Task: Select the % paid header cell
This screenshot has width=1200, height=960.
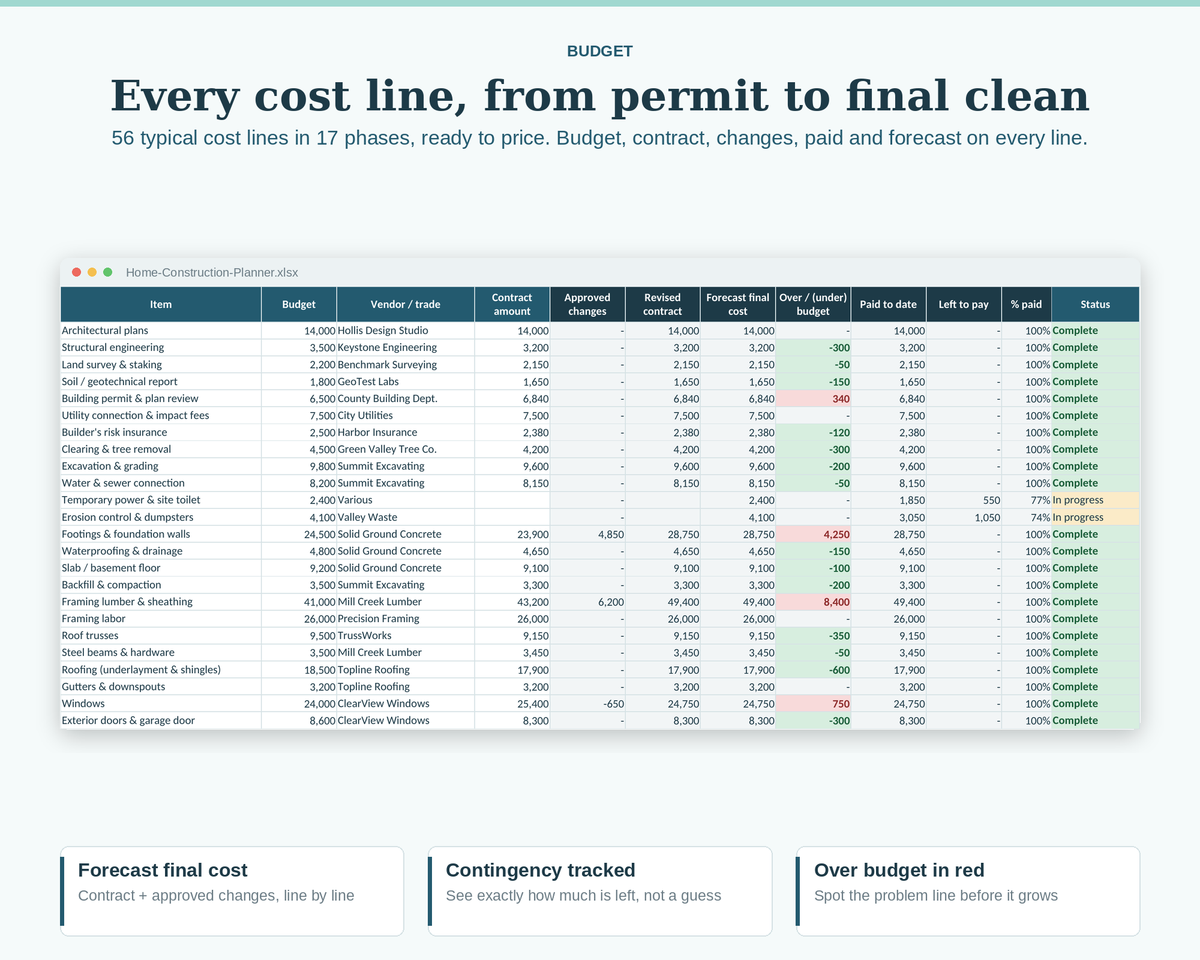Action: click(x=1026, y=304)
